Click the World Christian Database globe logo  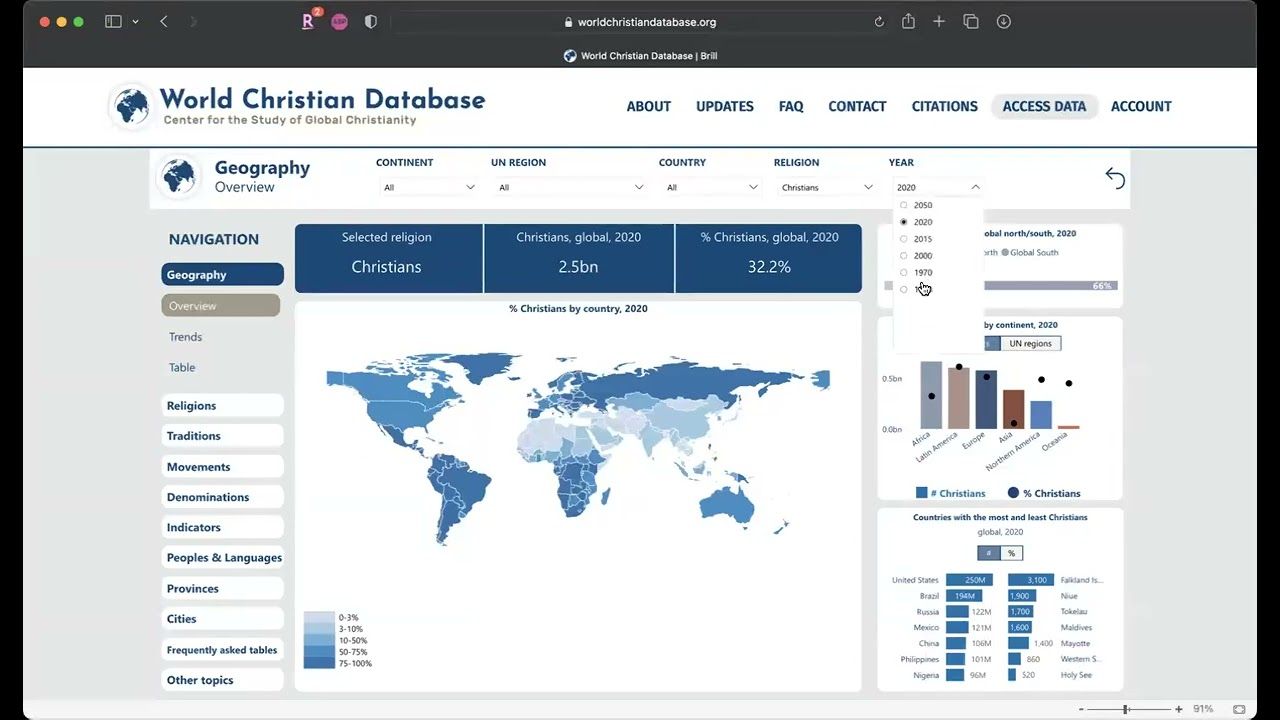coord(132,106)
